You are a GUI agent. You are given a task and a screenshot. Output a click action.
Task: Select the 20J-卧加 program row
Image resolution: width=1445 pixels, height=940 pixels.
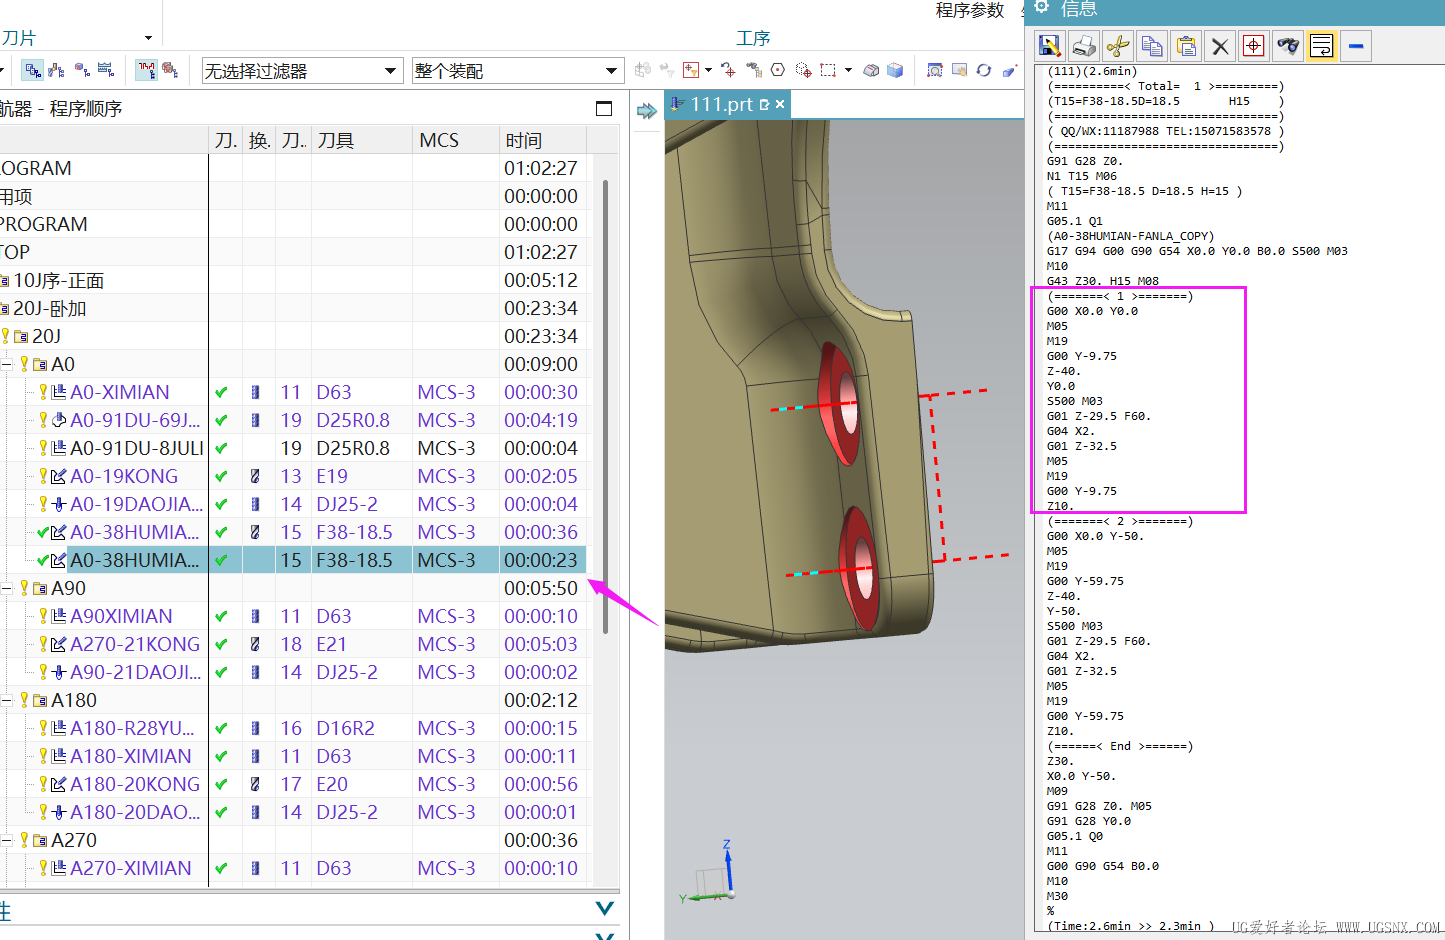[49, 308]
